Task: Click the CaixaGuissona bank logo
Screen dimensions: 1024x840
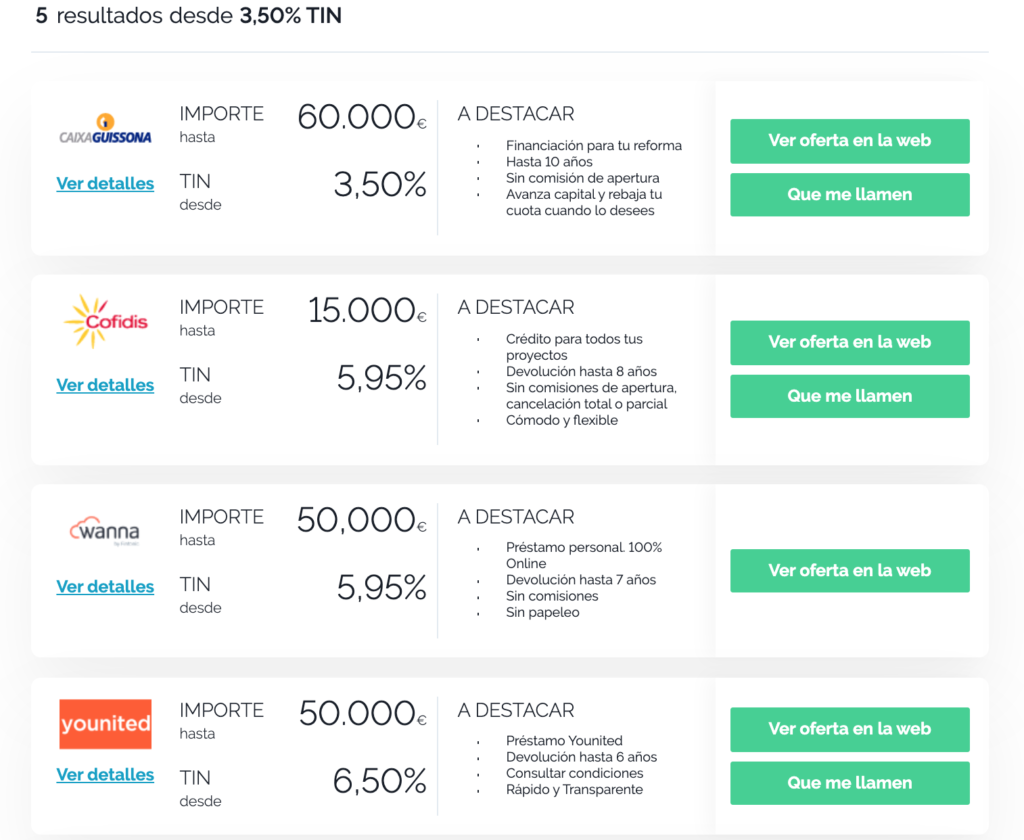Action: (105, 129)
